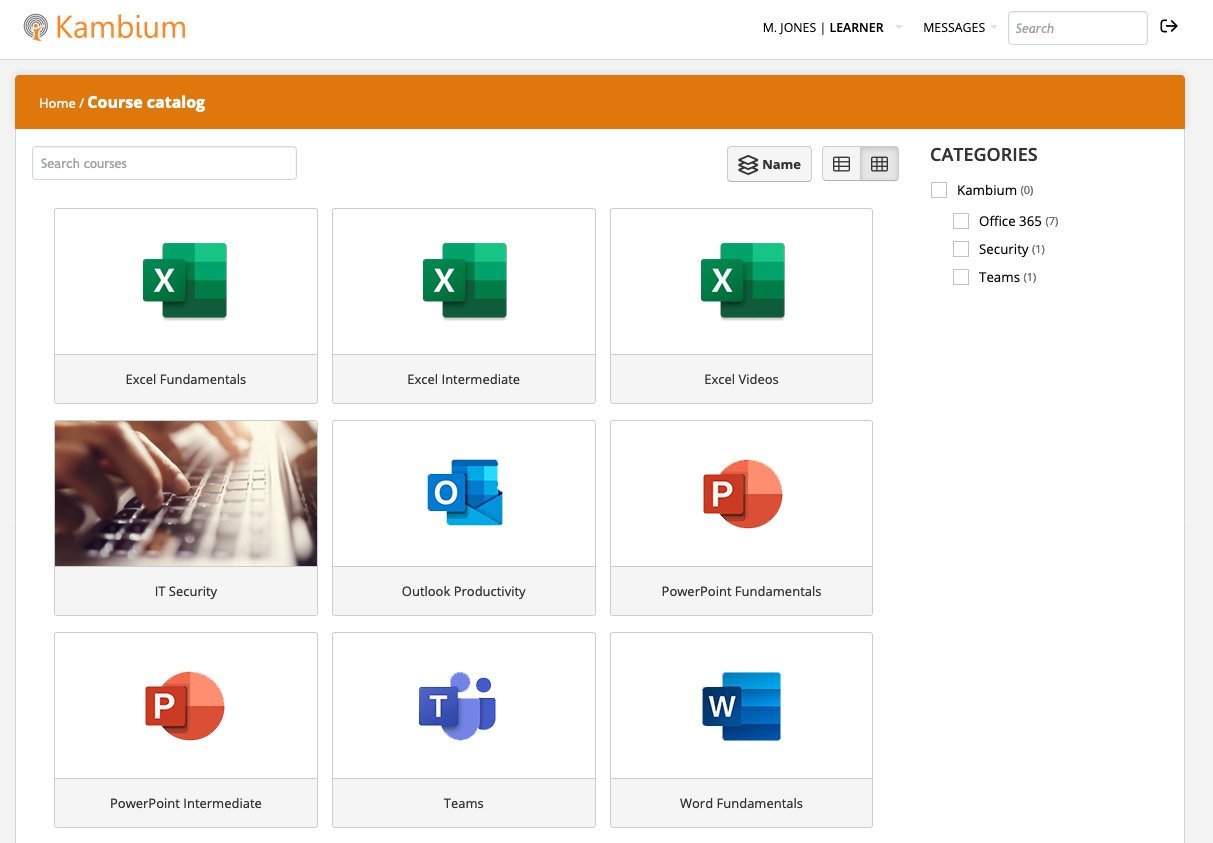Image resolution: width=1213 pixels, height=843 pixels.
Task: Click the Excel Videos title label
Action: 741,379
